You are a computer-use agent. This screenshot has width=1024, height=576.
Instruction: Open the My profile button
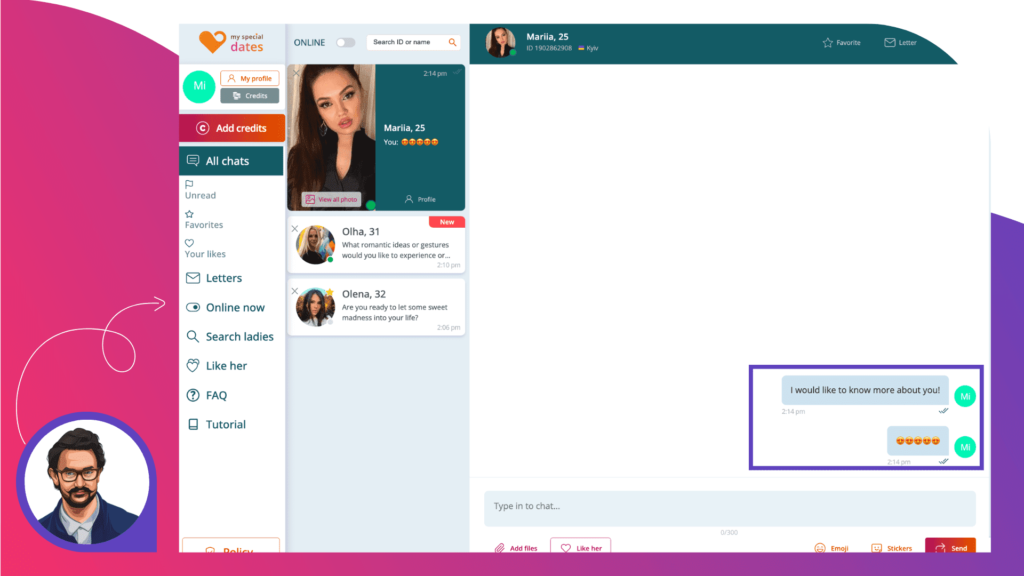(x=249, y=78)
